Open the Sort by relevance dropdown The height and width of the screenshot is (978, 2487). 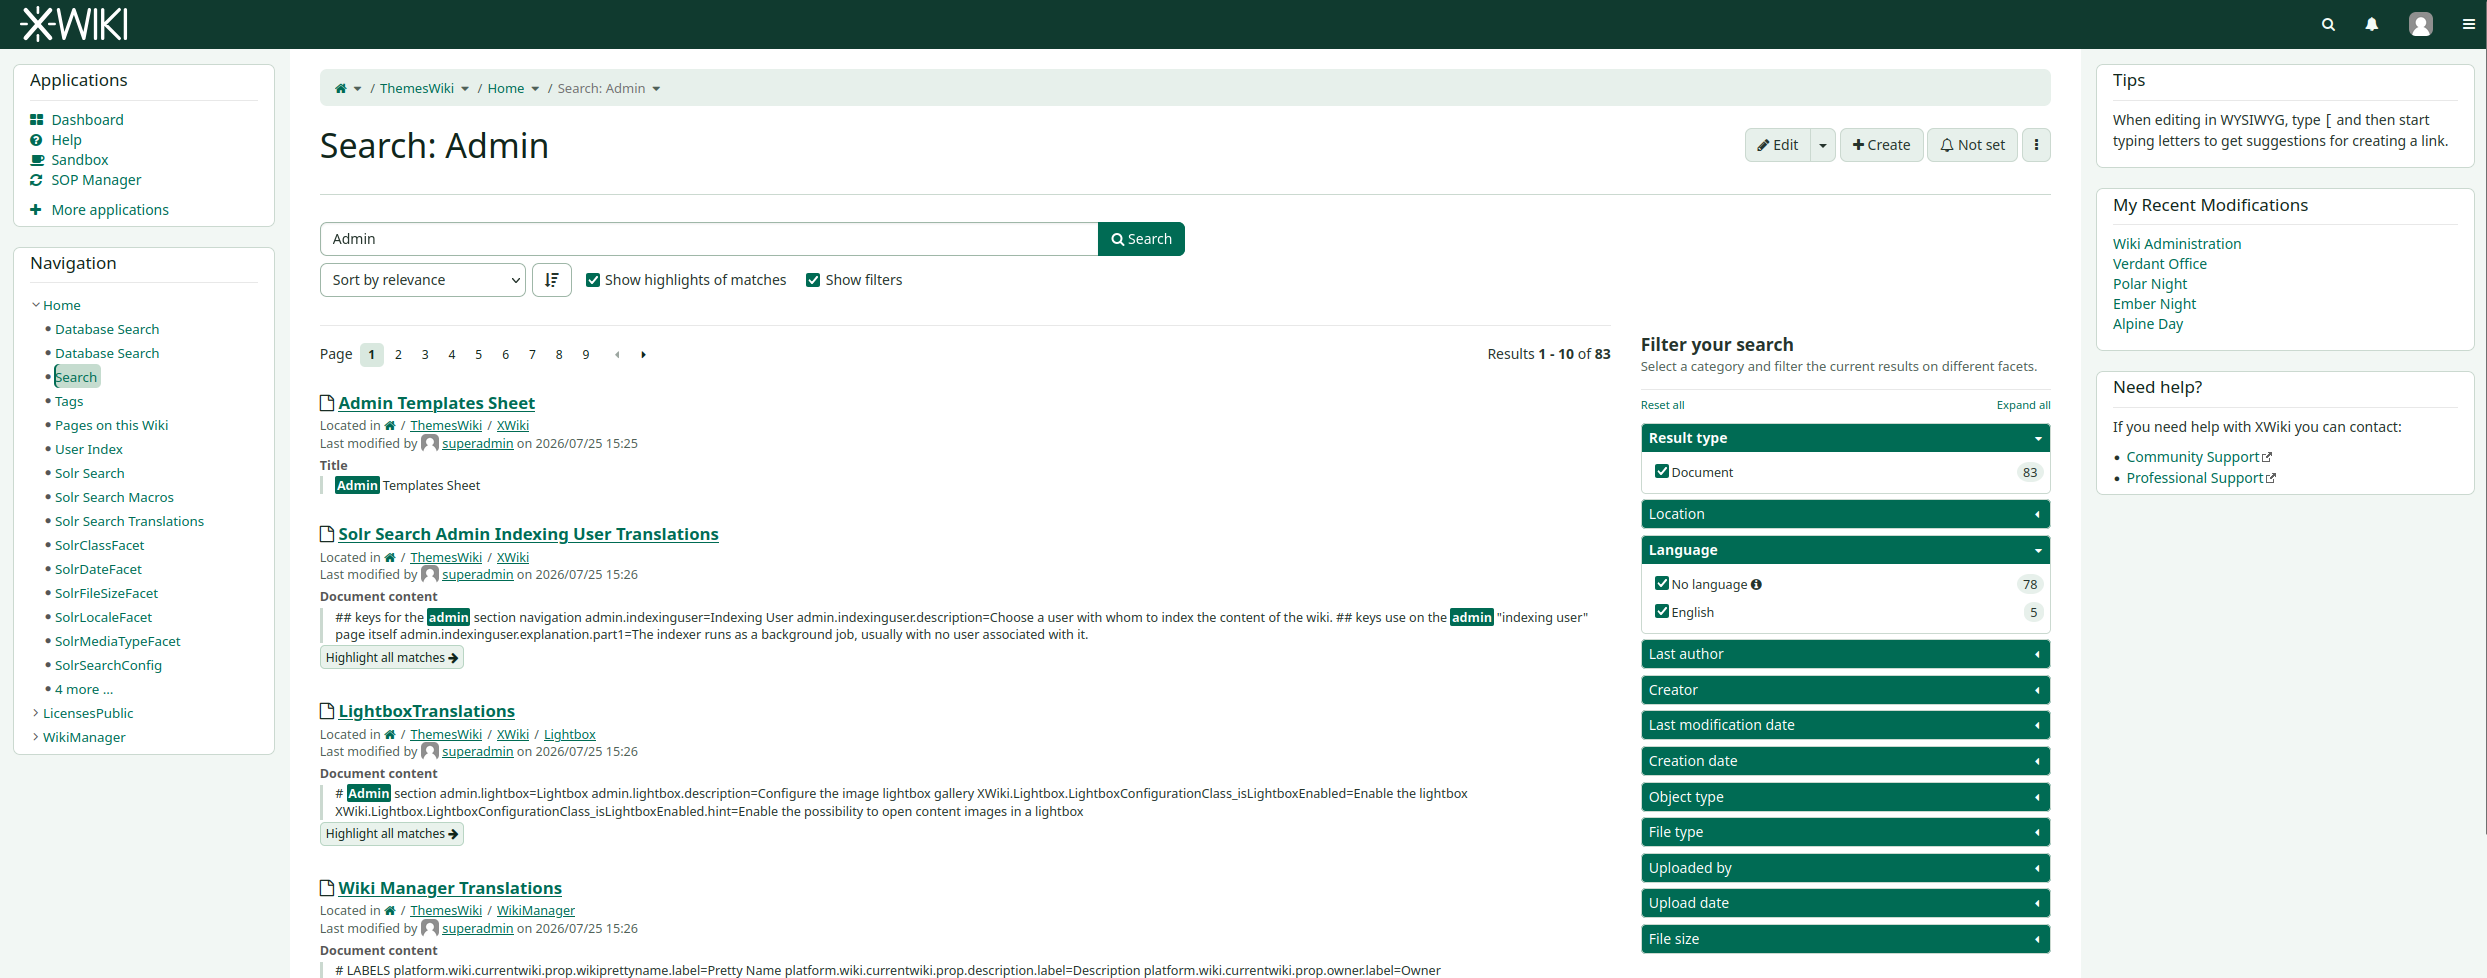click(x=423, y=280)
